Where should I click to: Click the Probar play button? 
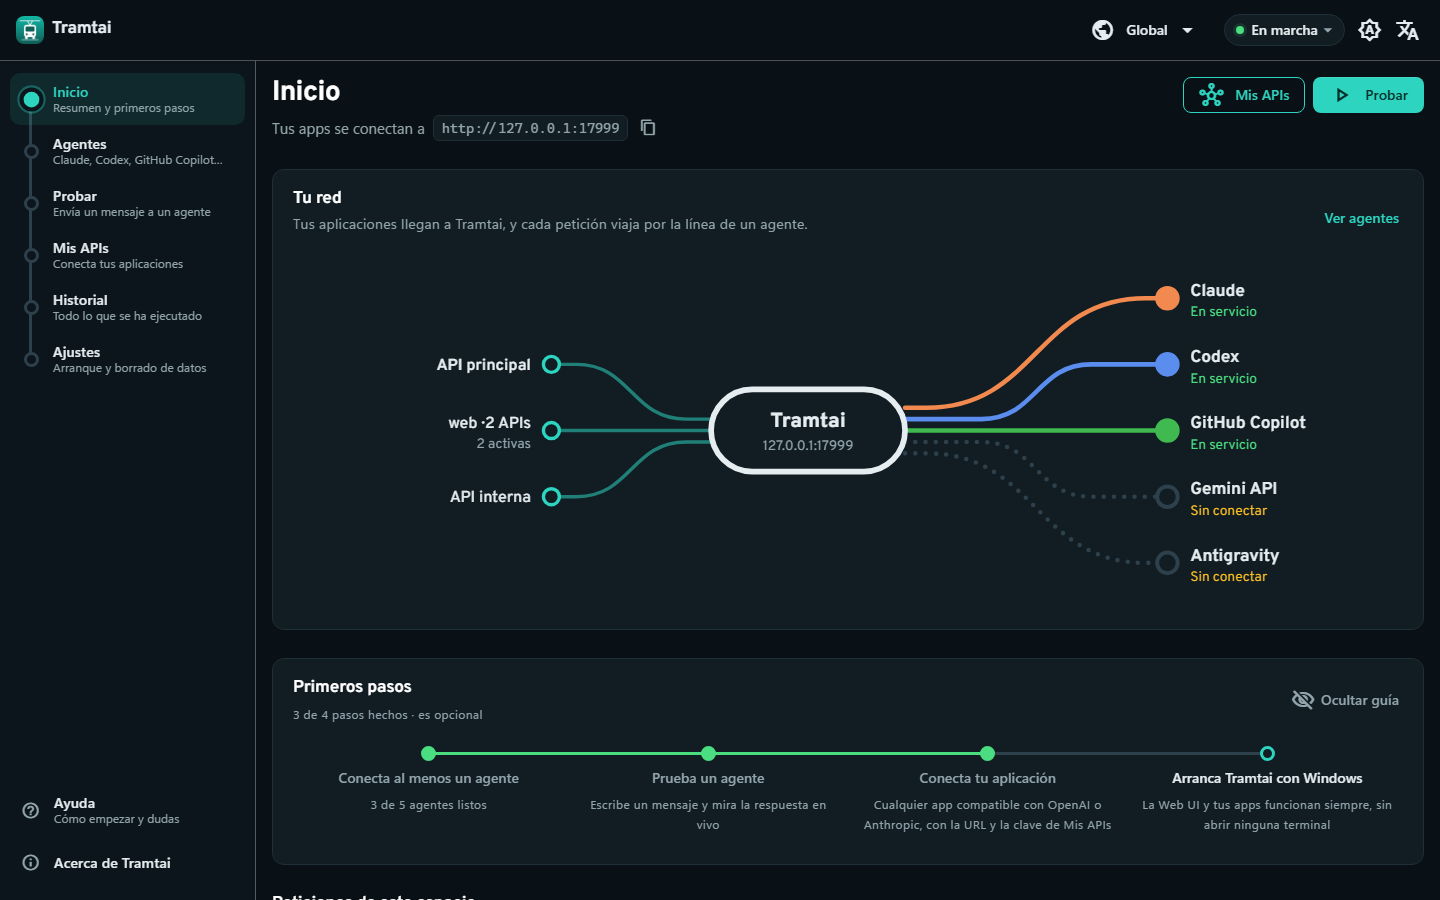[1368, 95]
